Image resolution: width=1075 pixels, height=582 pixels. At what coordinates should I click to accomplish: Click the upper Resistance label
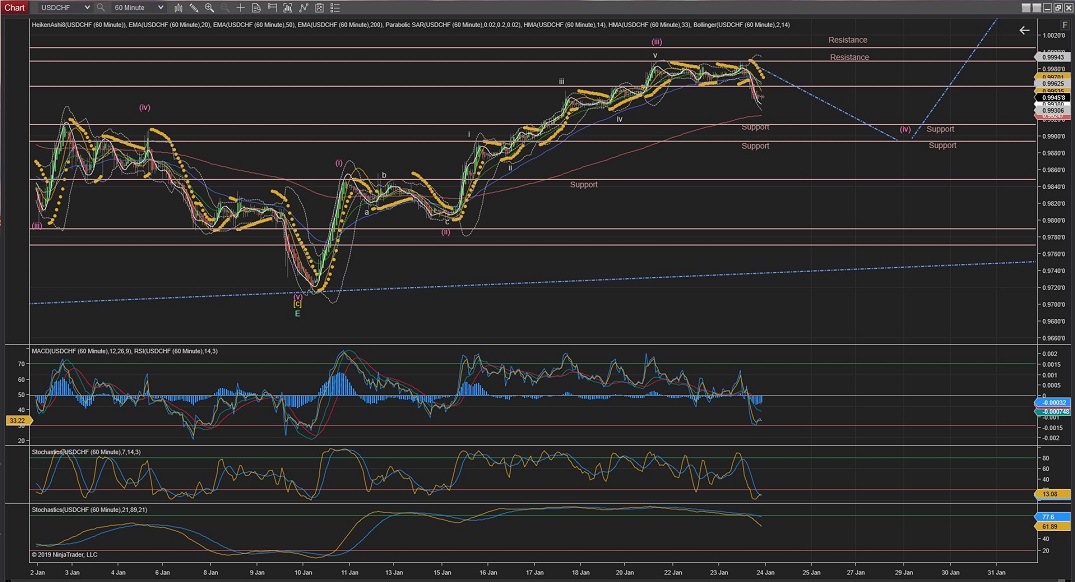[847, 40]
